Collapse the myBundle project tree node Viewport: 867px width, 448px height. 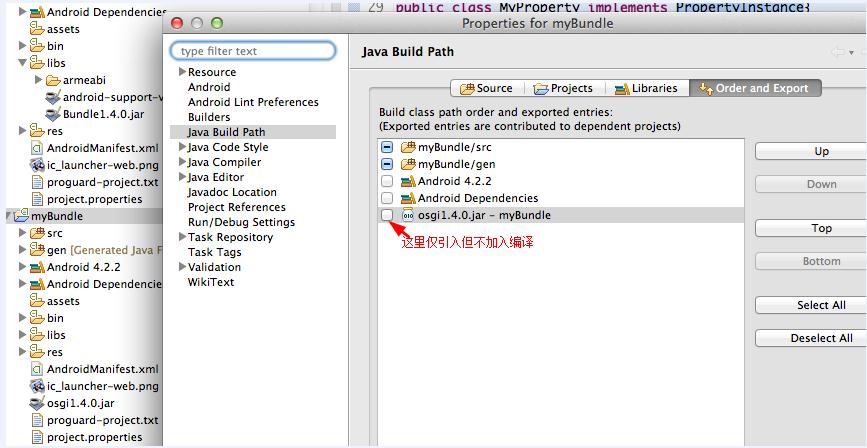(x=9, y=216)
